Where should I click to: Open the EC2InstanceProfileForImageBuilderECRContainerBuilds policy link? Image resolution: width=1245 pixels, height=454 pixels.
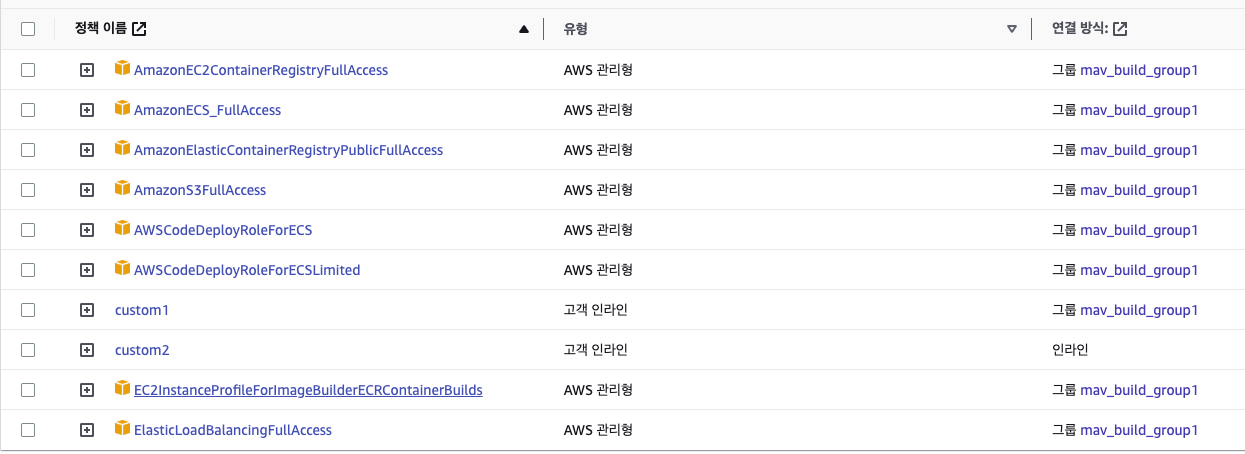[x=308, y=390]
